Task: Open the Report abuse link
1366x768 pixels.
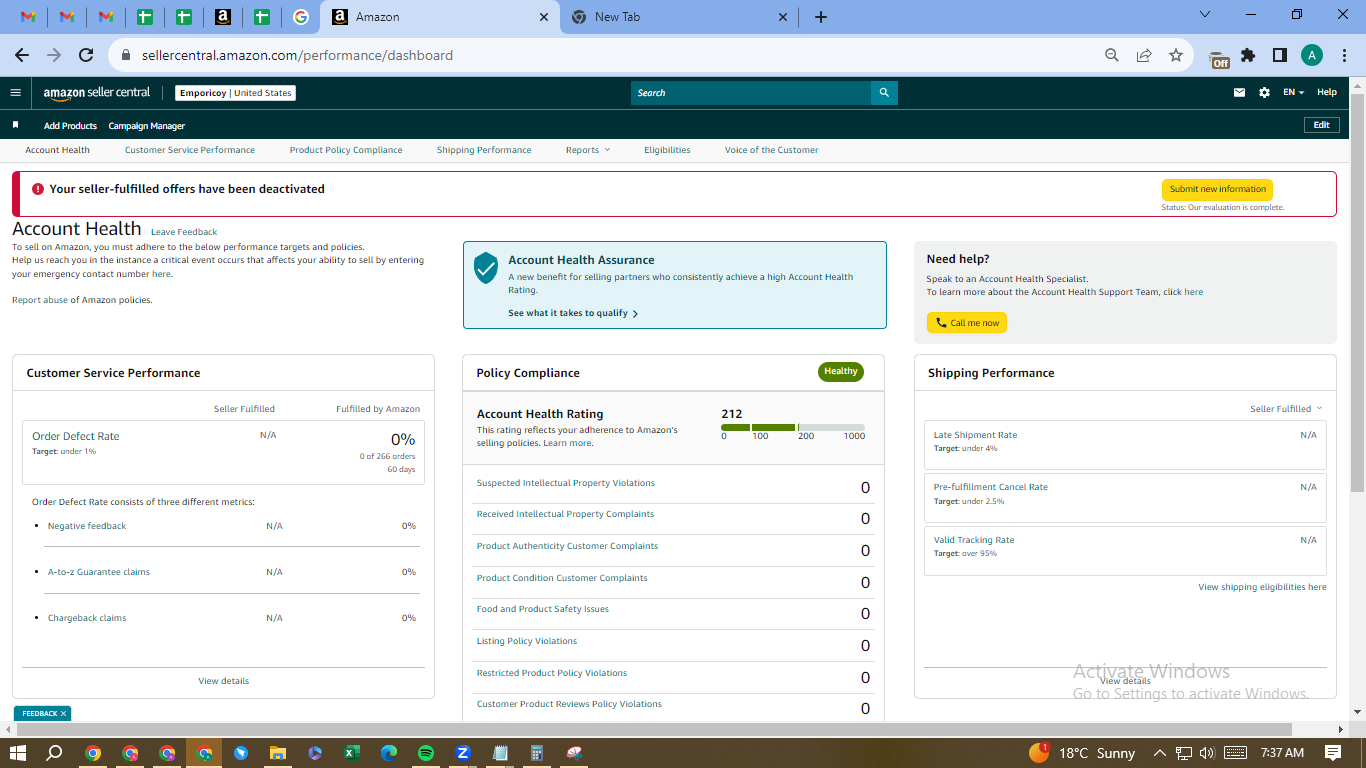Action: click(x=40, y=300)
